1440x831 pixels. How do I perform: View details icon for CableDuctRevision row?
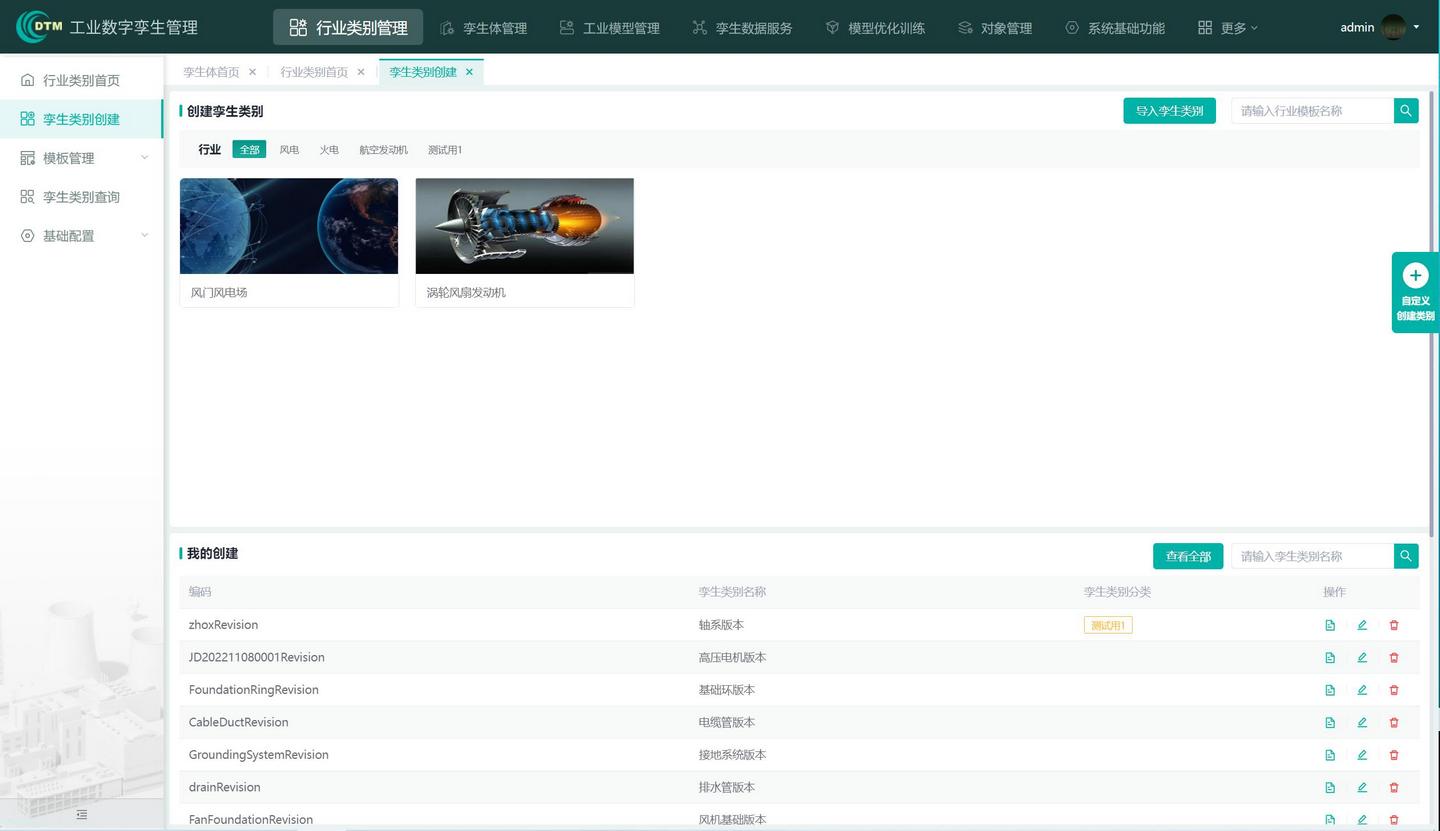click(1330, 723)
